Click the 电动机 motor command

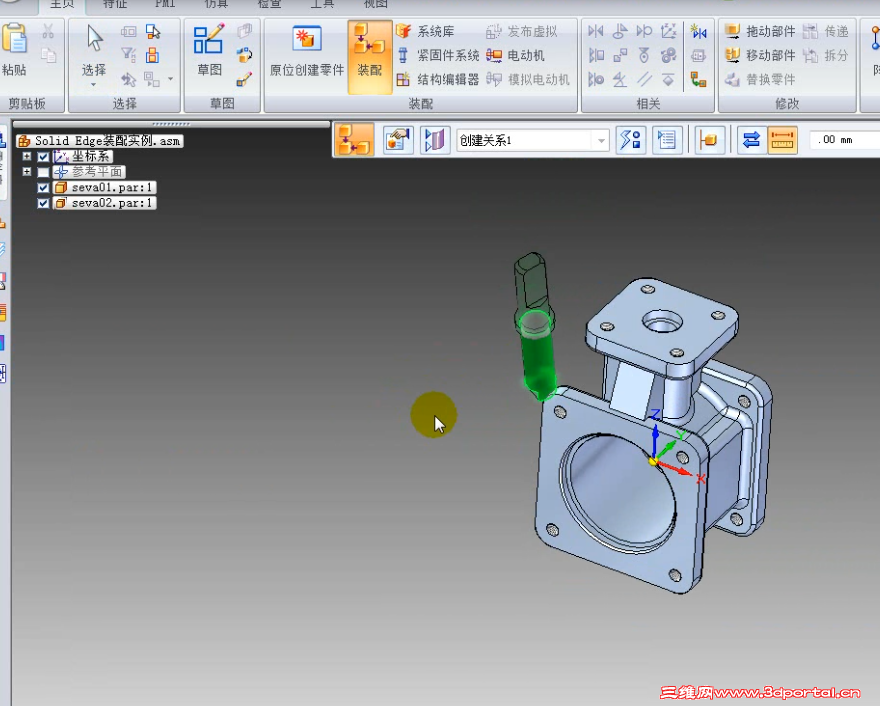pos(515,56)
